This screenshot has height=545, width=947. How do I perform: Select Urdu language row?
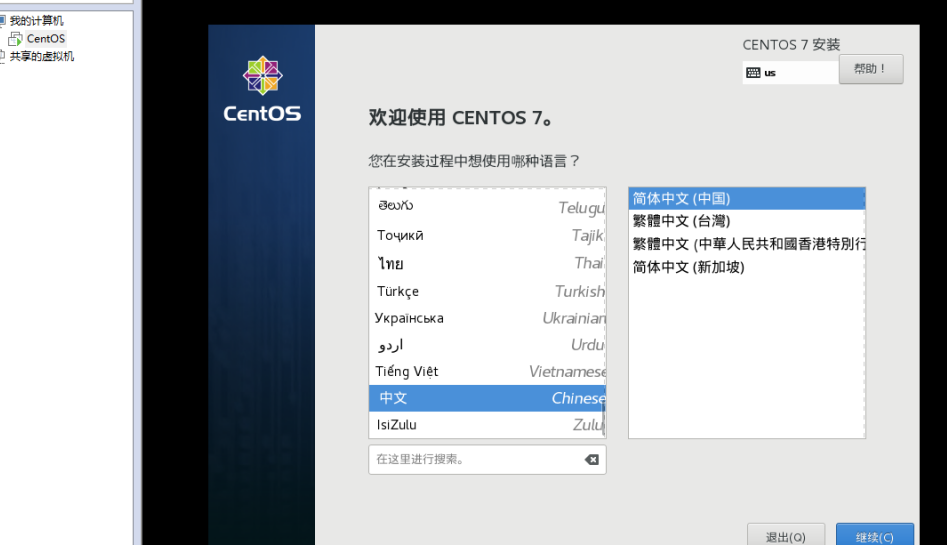coord(487,344)
